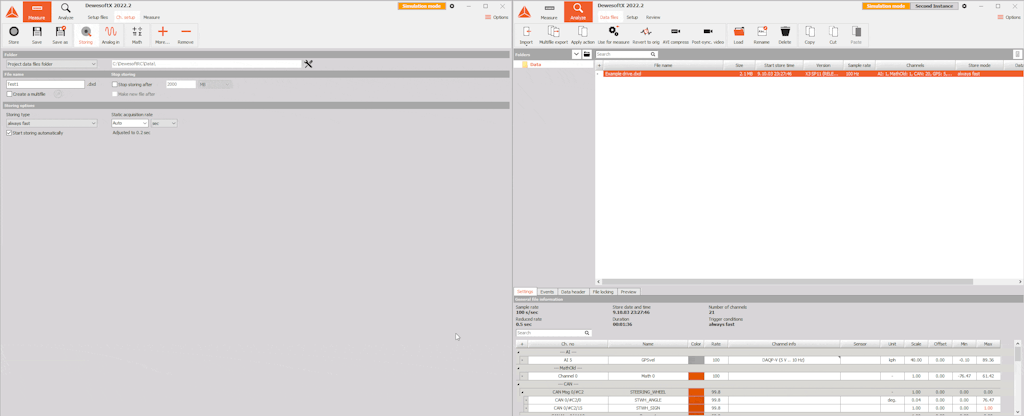This screenshot has height=416, width=1024.
Task: Collapse the MathOld channel group
Action: pyautogui.click(x=519, y=368)
